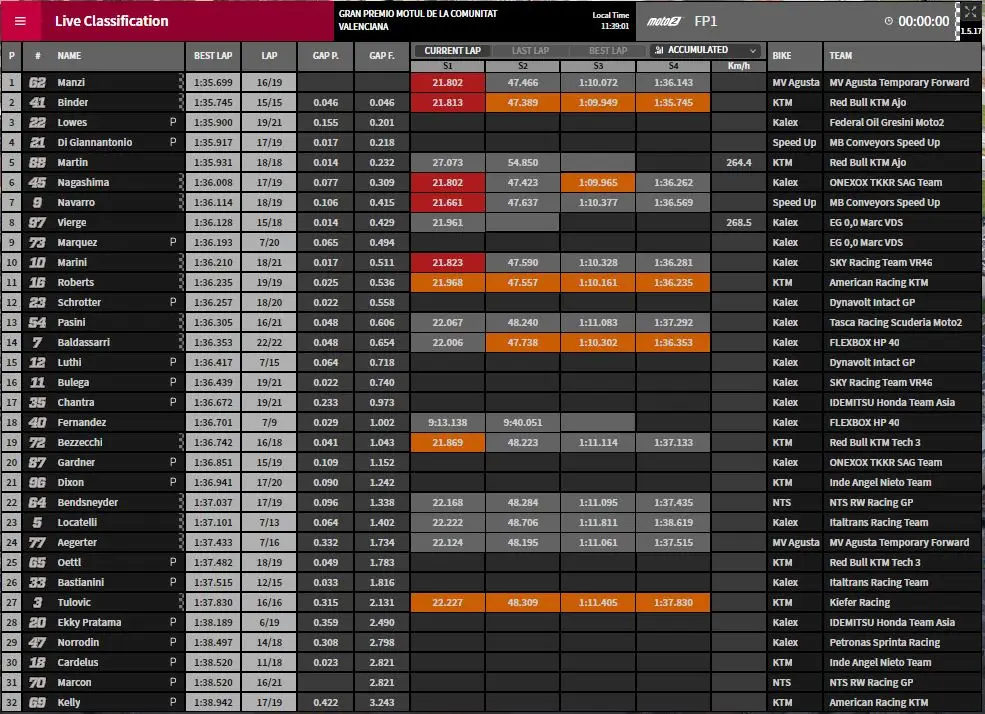This screenshot has height=714, width=985.
Task: Click the icon beside ACCUMULATED label
Action: (658, 50)
